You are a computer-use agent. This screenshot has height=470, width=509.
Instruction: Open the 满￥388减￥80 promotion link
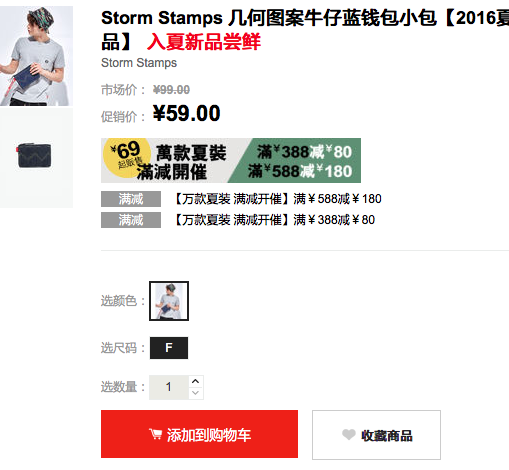point(275,220)
